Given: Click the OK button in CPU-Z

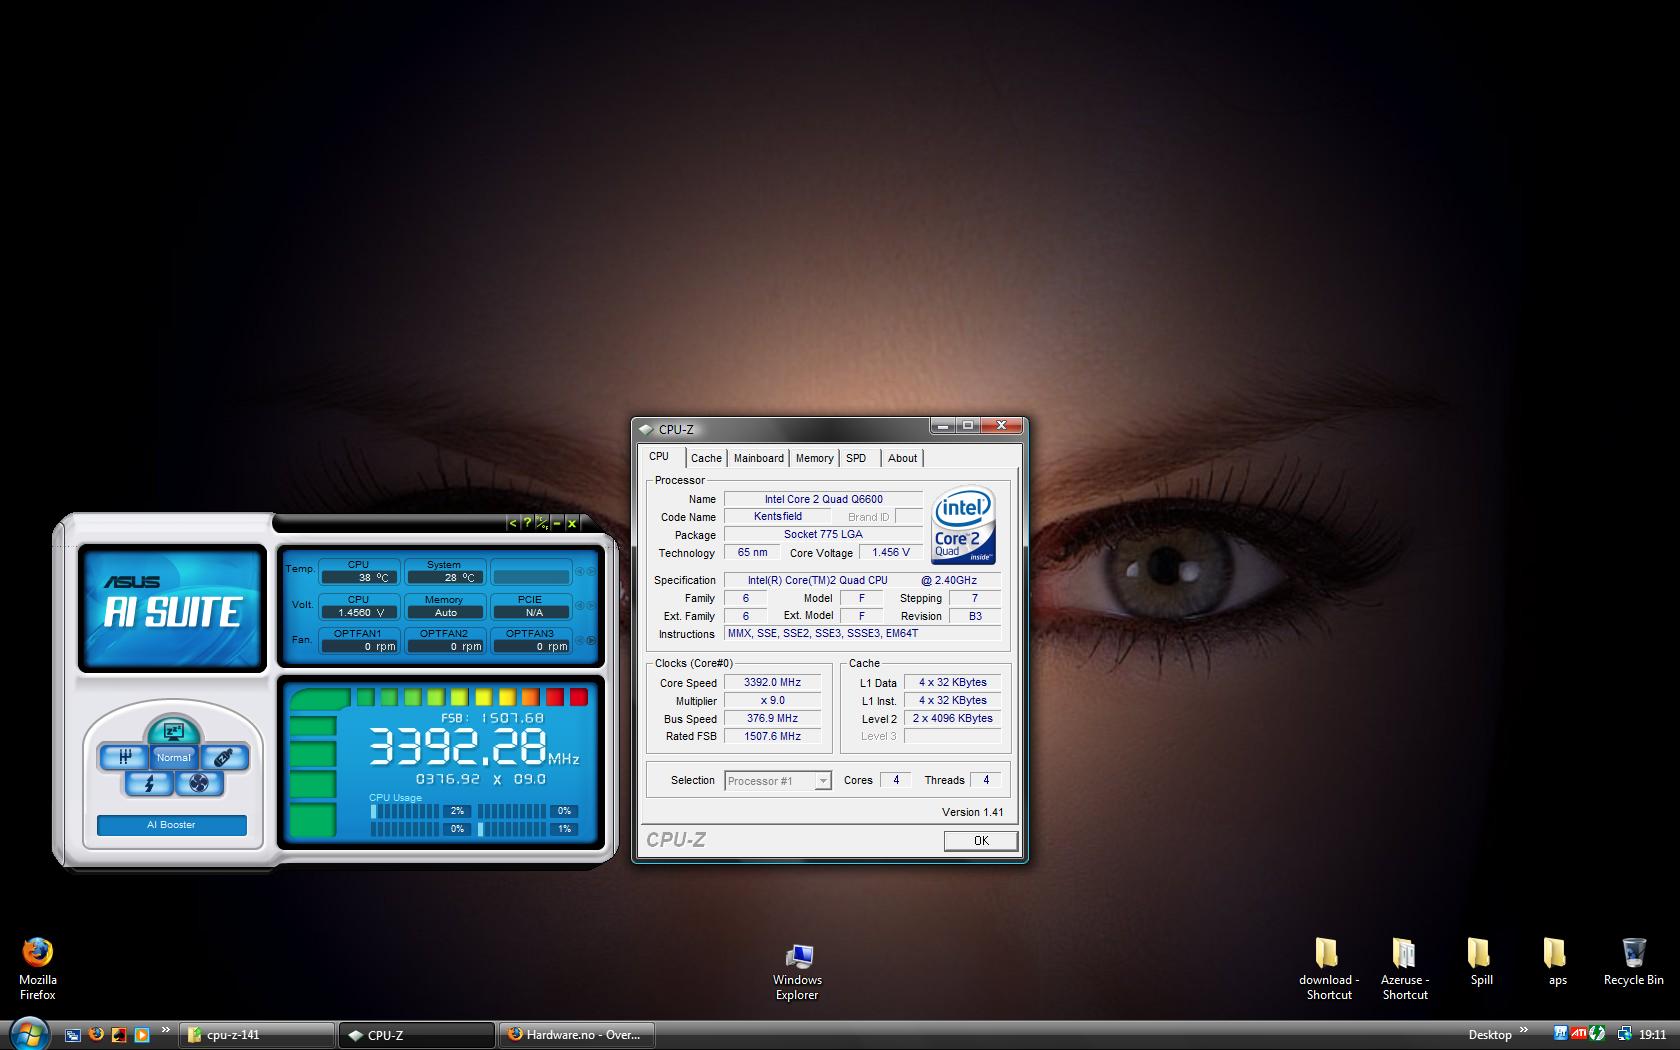Looking at the screenshot, I should tap(981, 841).
